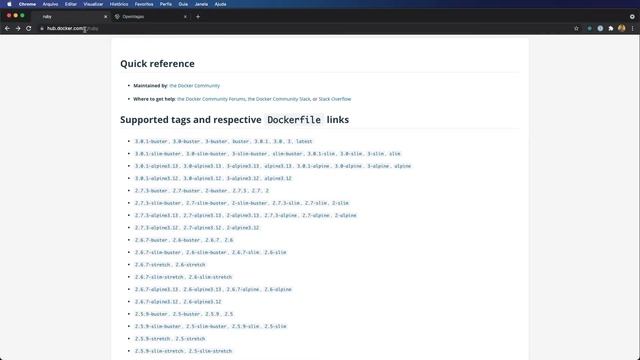The width and height of the screenshot is (640, 360).
Task: Open the Docker Community Forums link
Action: (211, 99)
